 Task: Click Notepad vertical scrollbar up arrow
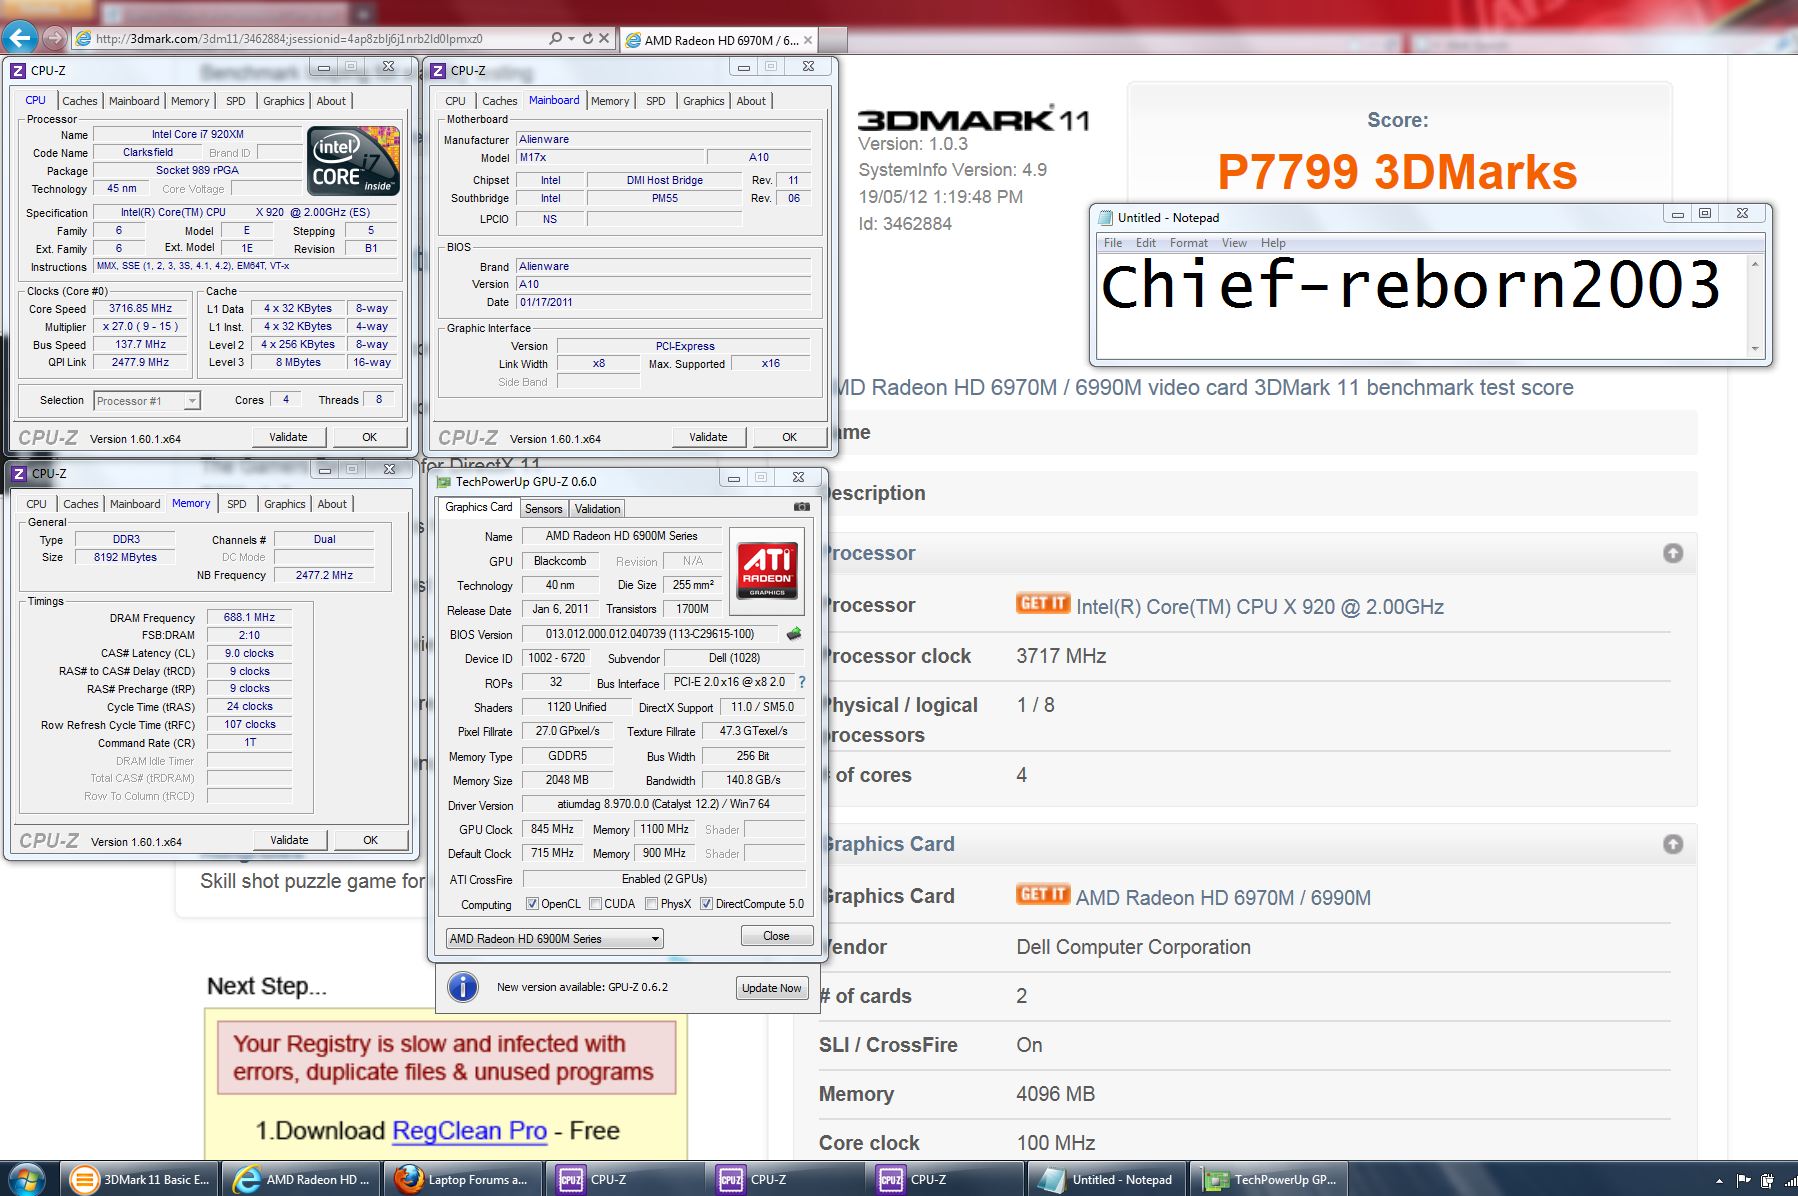pos(1754,264)
